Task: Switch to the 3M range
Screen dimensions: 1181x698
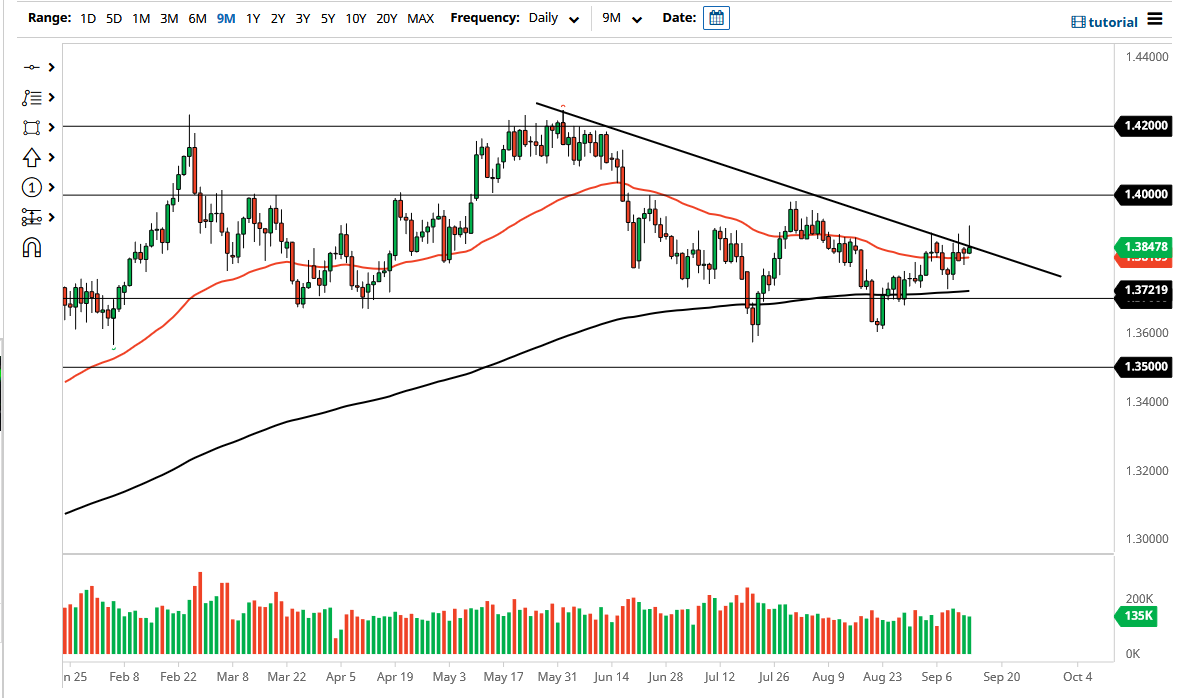Action: (167, 18)
